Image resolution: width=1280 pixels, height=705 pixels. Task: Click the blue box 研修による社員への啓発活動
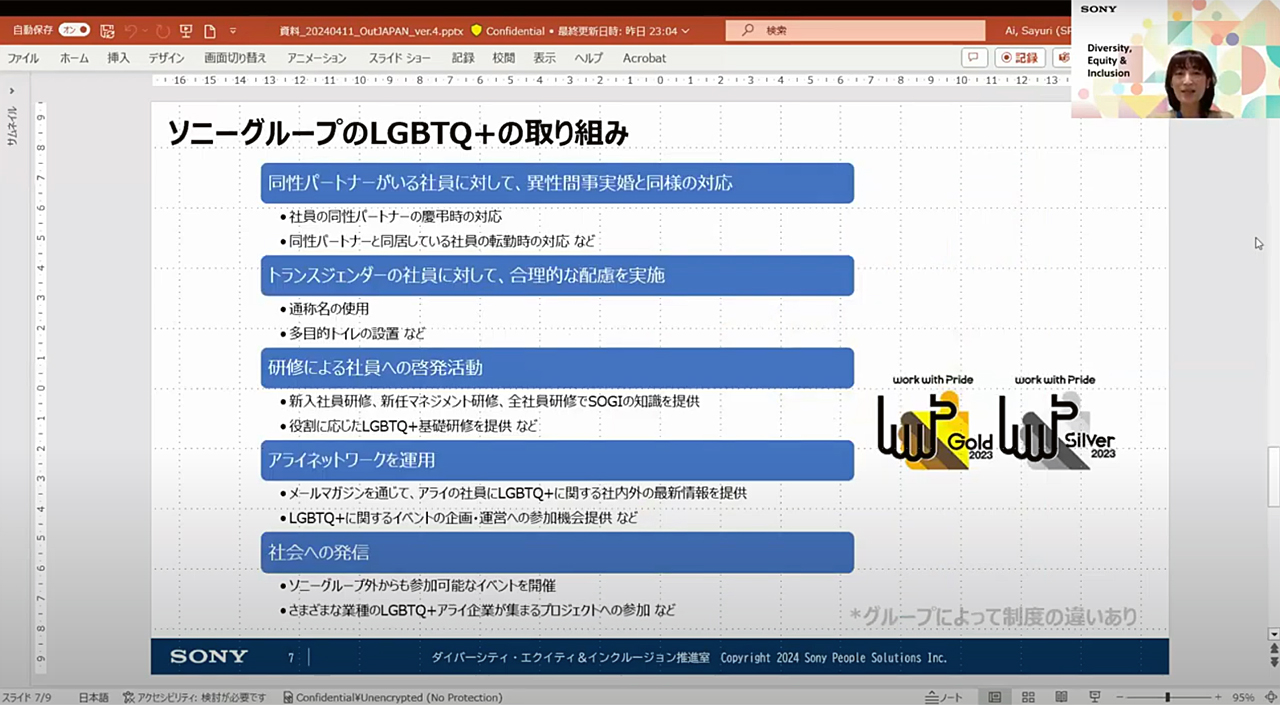click(x=557, y=367)
